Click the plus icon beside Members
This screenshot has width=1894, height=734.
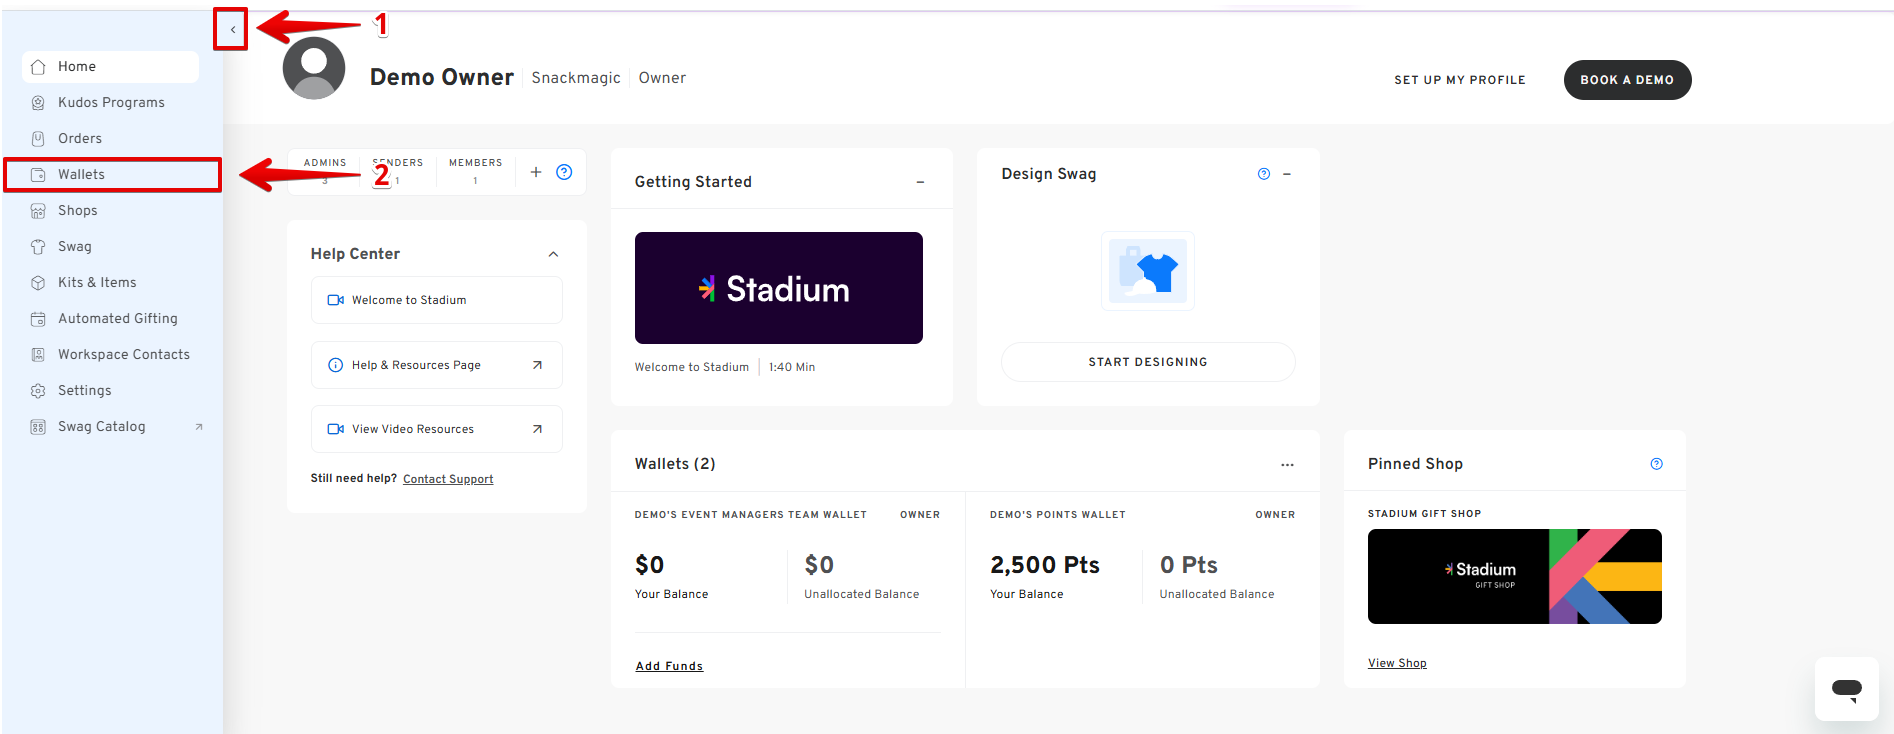tap(536, 172)
